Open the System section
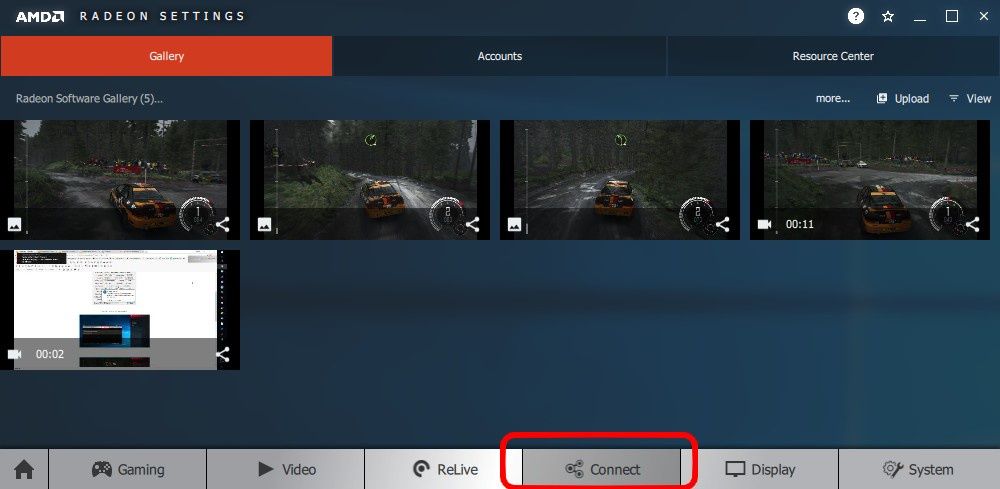Viewport: 1000px width, 489px height. pos(919,469)
